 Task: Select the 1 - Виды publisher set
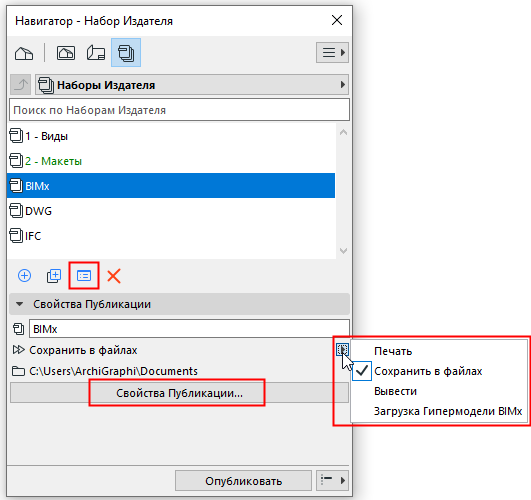171,136
